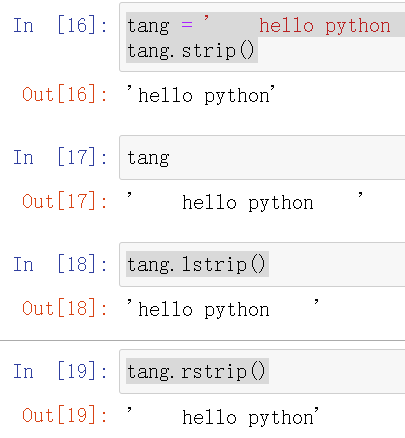The height and width of the screenshot is (438, 405).
Task: Click the Out[19] prompt label
Action: click(65, 415)
